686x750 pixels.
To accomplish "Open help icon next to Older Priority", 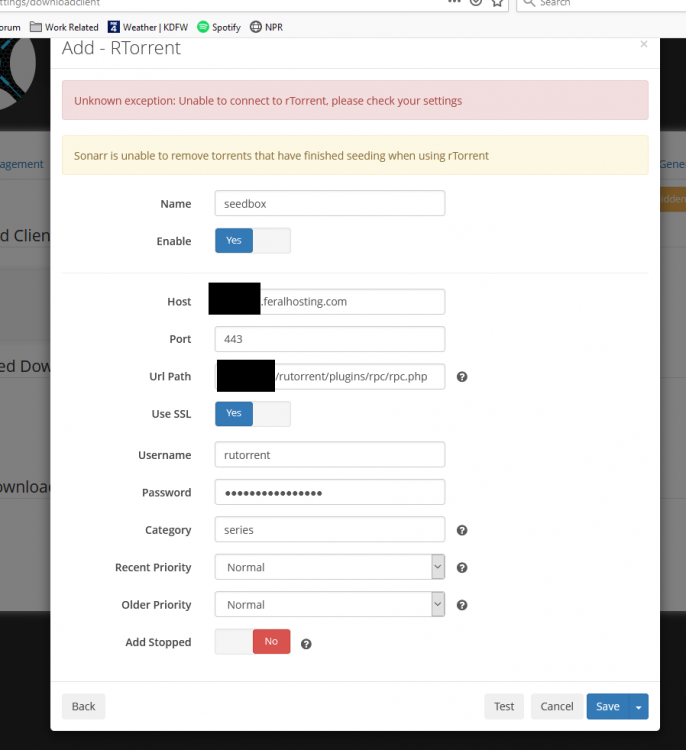I will pos(462,605).
